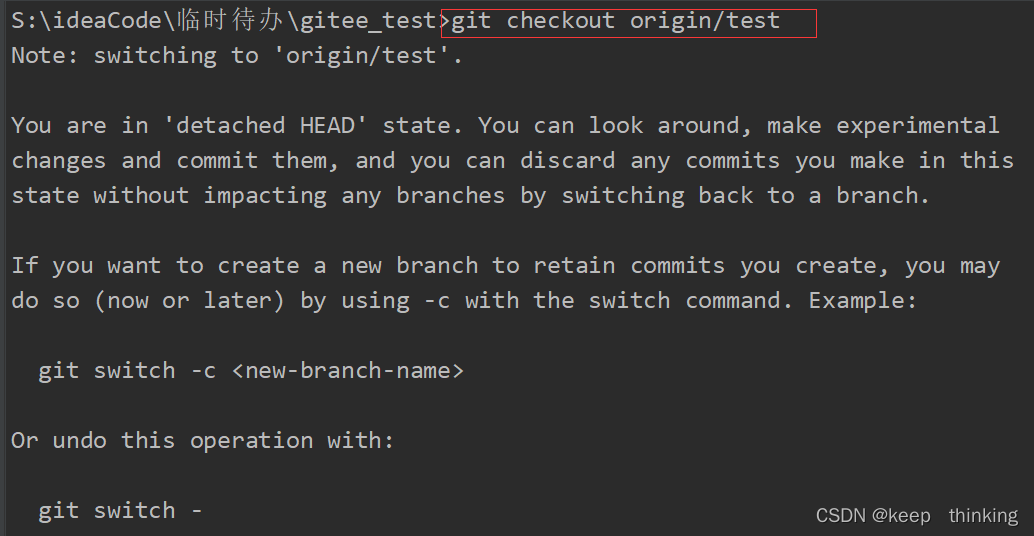The width and height of the screenshot is (1034, 536).
Task: Click the '<new-branch-name>' placeholder text
Action: (348, 371)
